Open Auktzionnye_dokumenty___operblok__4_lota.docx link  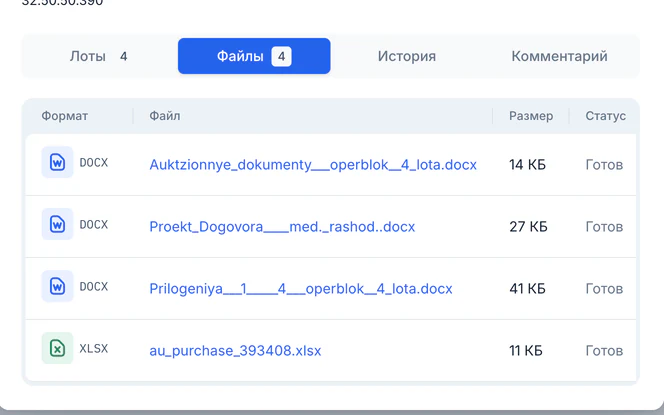coord(313,165)
